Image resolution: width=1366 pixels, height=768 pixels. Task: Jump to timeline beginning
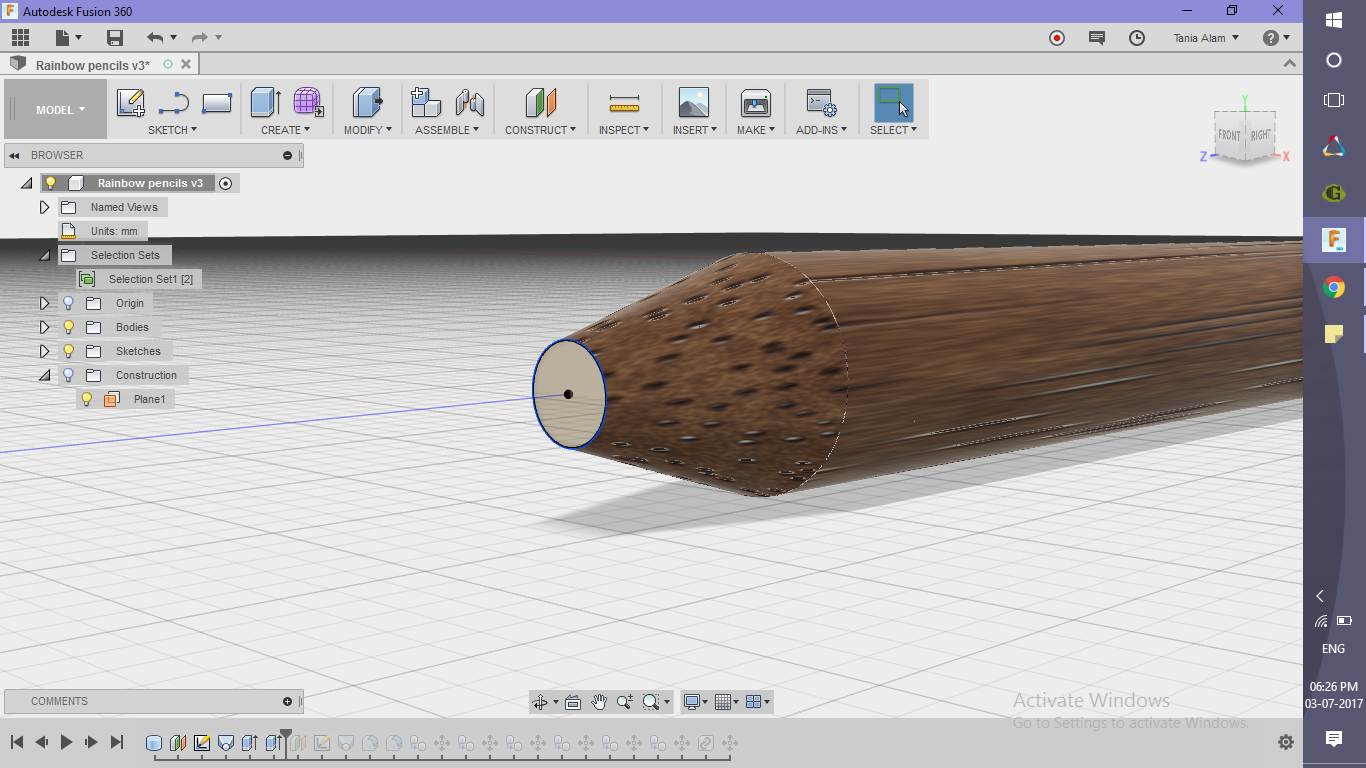(17, 742)
